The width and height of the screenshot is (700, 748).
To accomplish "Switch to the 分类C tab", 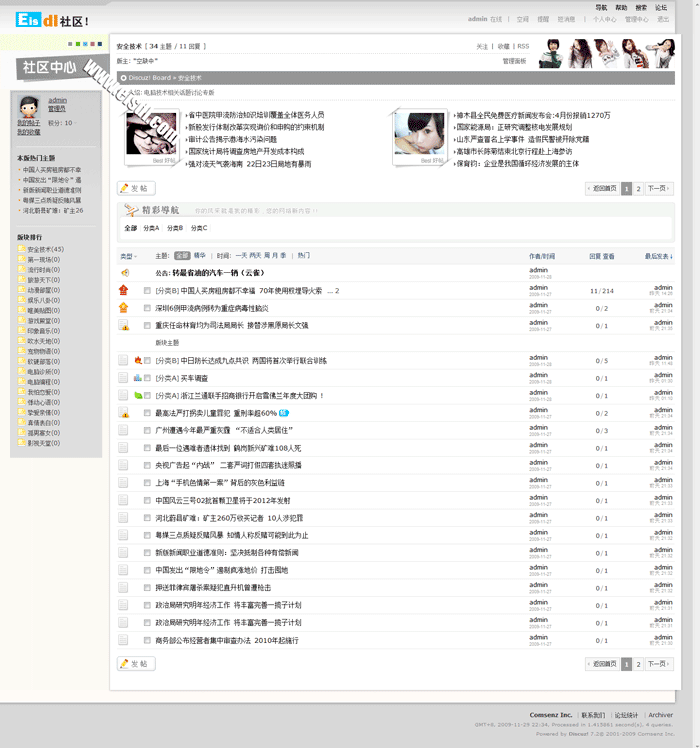I will [199, 228].
